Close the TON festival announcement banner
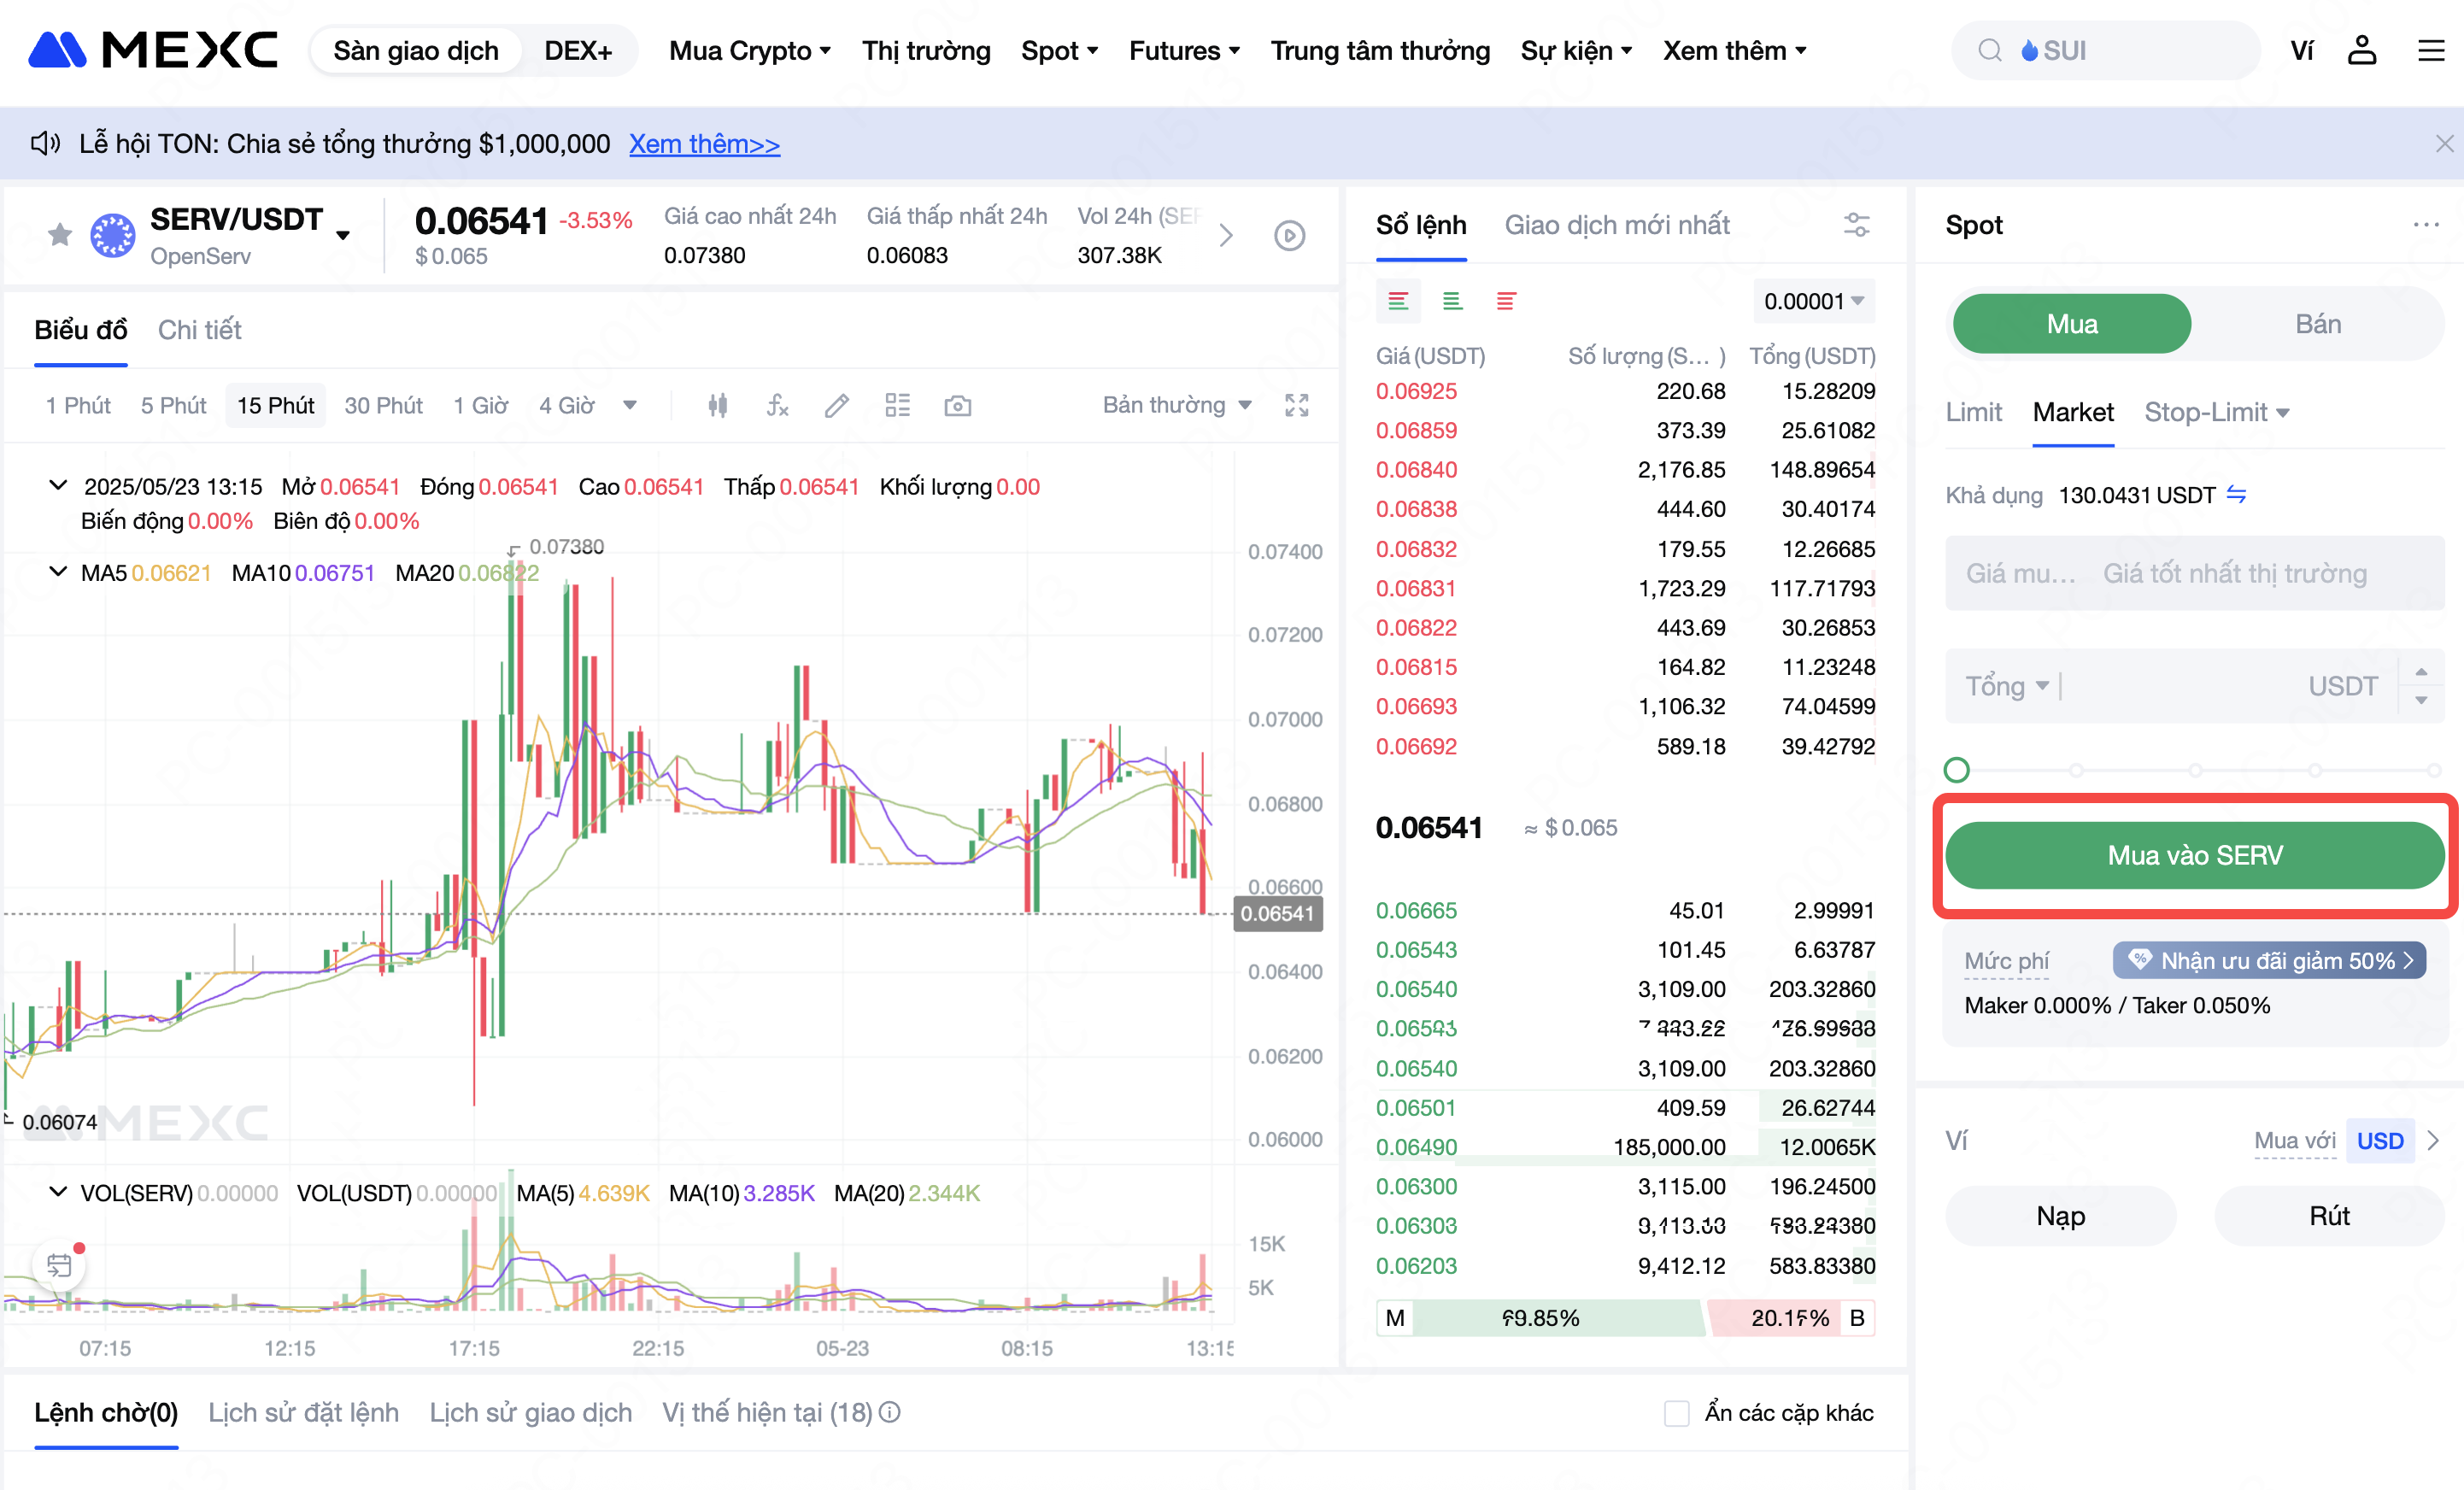The width and height of the screenshot is (2464, 1490). (2444, 144)
